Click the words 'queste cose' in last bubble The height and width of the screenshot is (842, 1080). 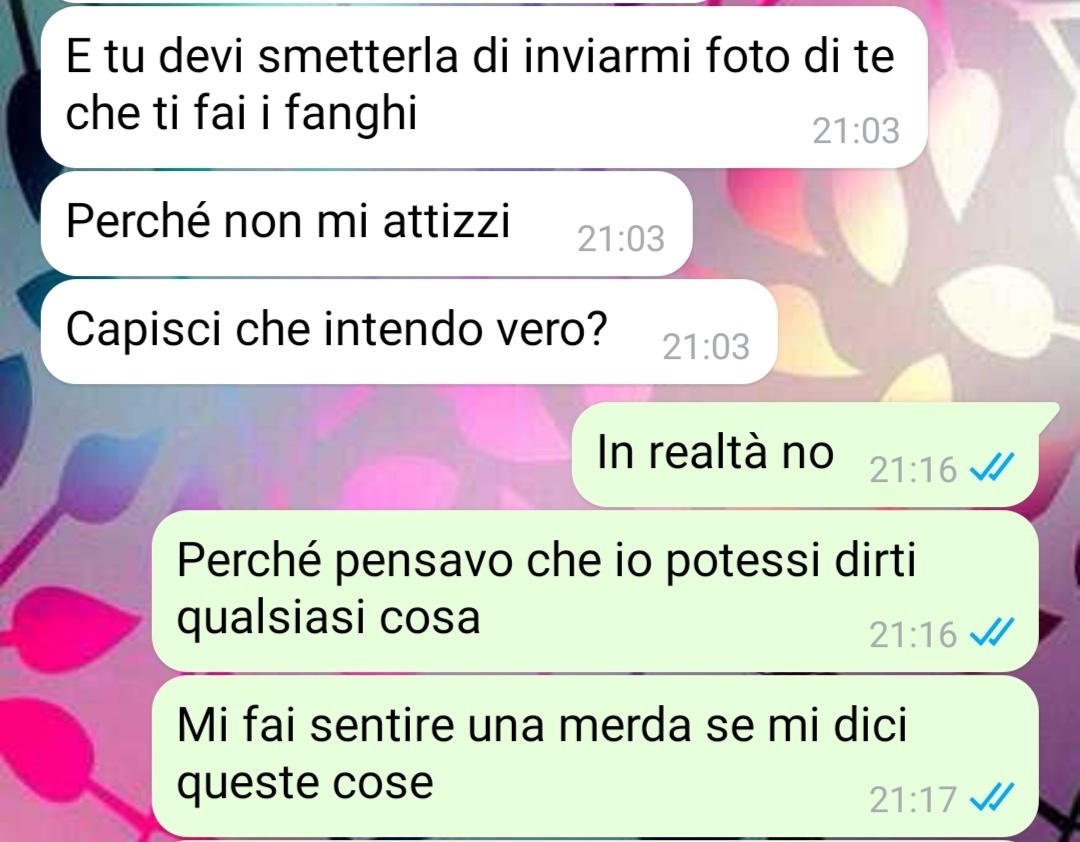click(x=305, y=784)
